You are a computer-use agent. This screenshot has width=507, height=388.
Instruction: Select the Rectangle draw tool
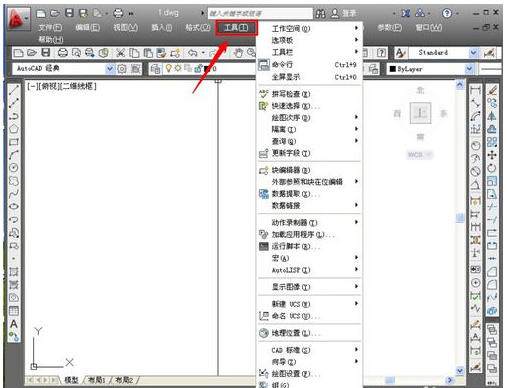coord(14,142)
